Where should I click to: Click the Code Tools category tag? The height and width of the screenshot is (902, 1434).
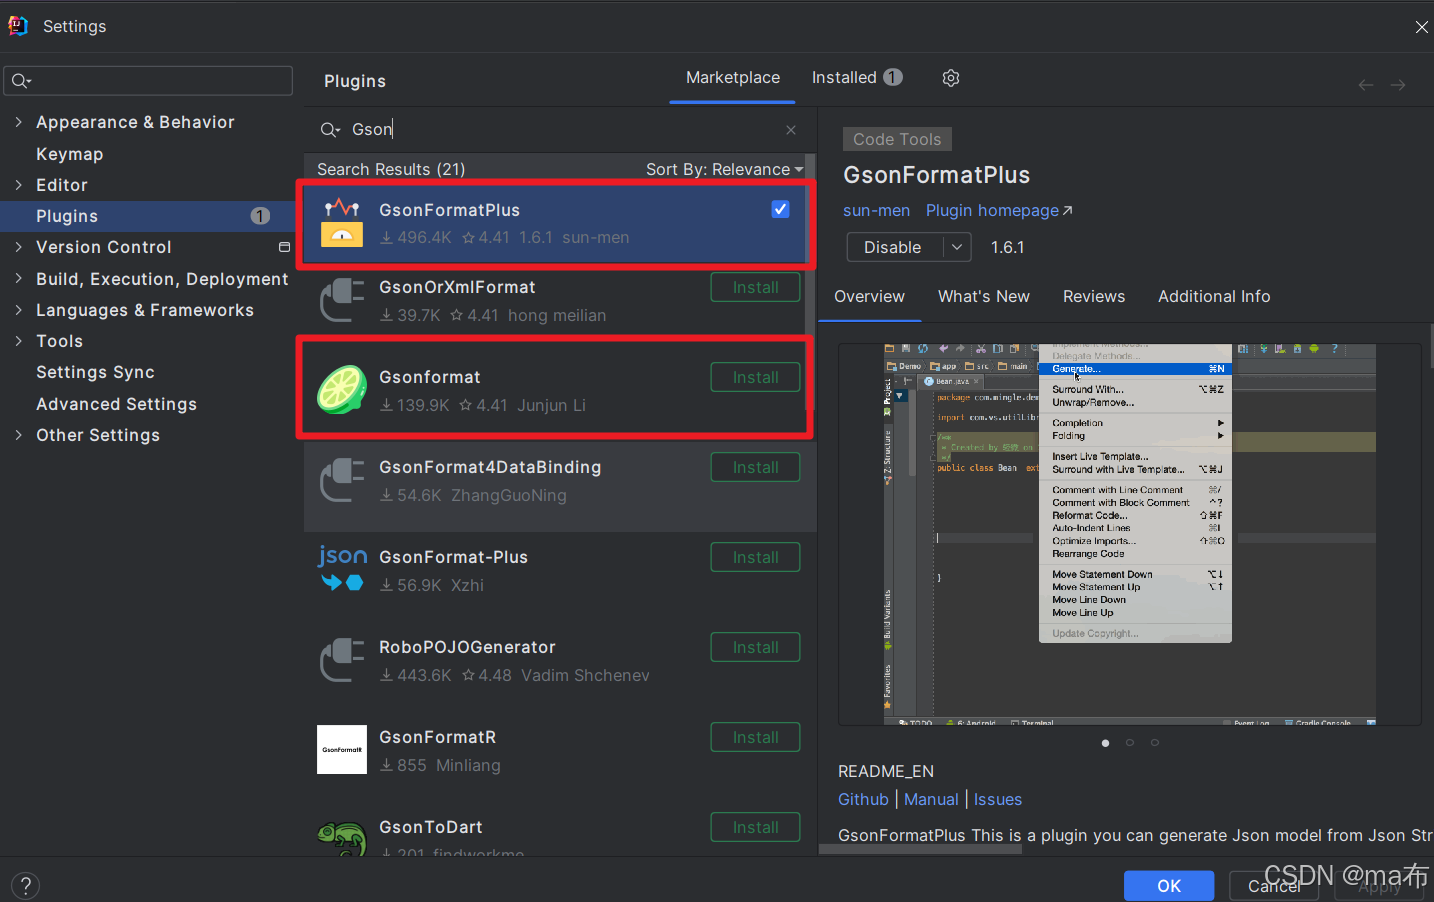pos(897,139)
